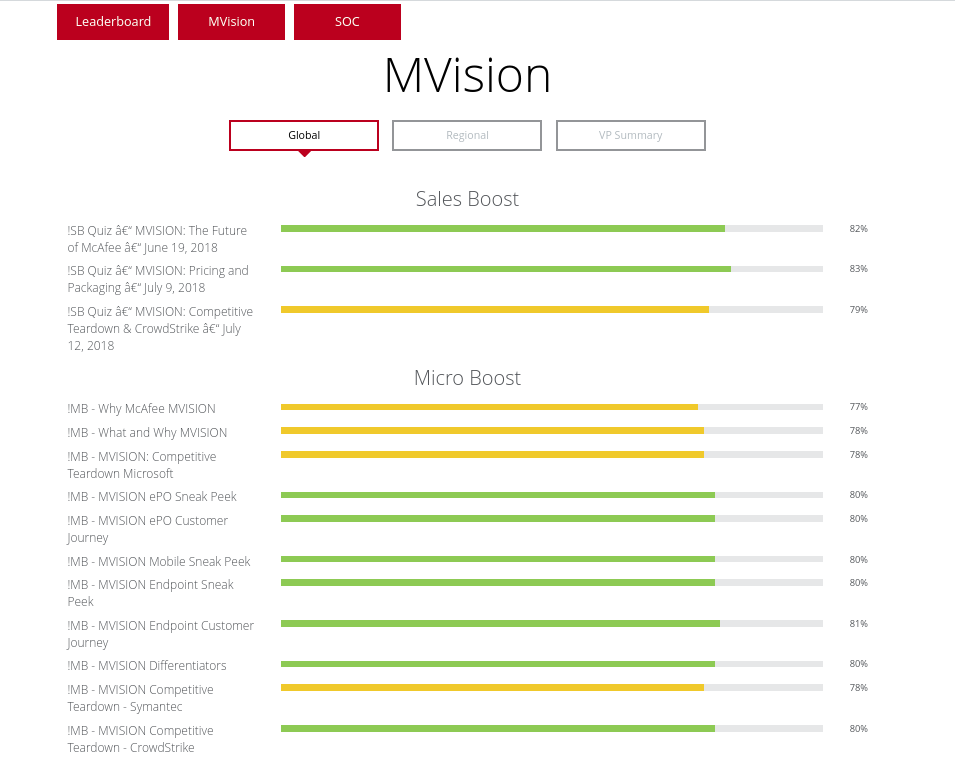
Task: Select the 'MVISION Endpoint Customer Journey' label
Action: 160,634
